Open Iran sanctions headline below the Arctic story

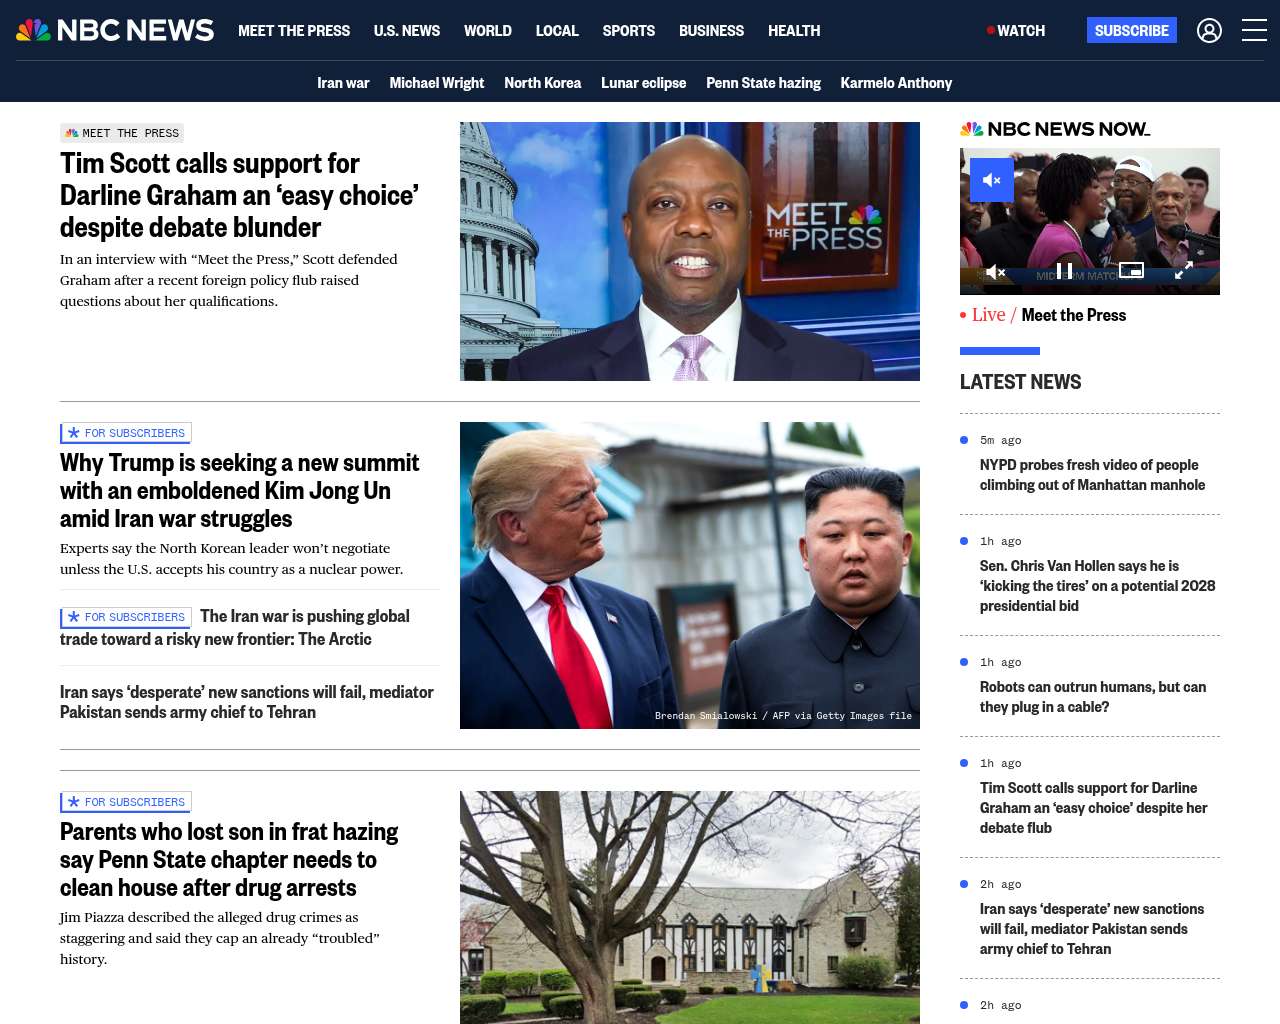(x=247, y=702)
